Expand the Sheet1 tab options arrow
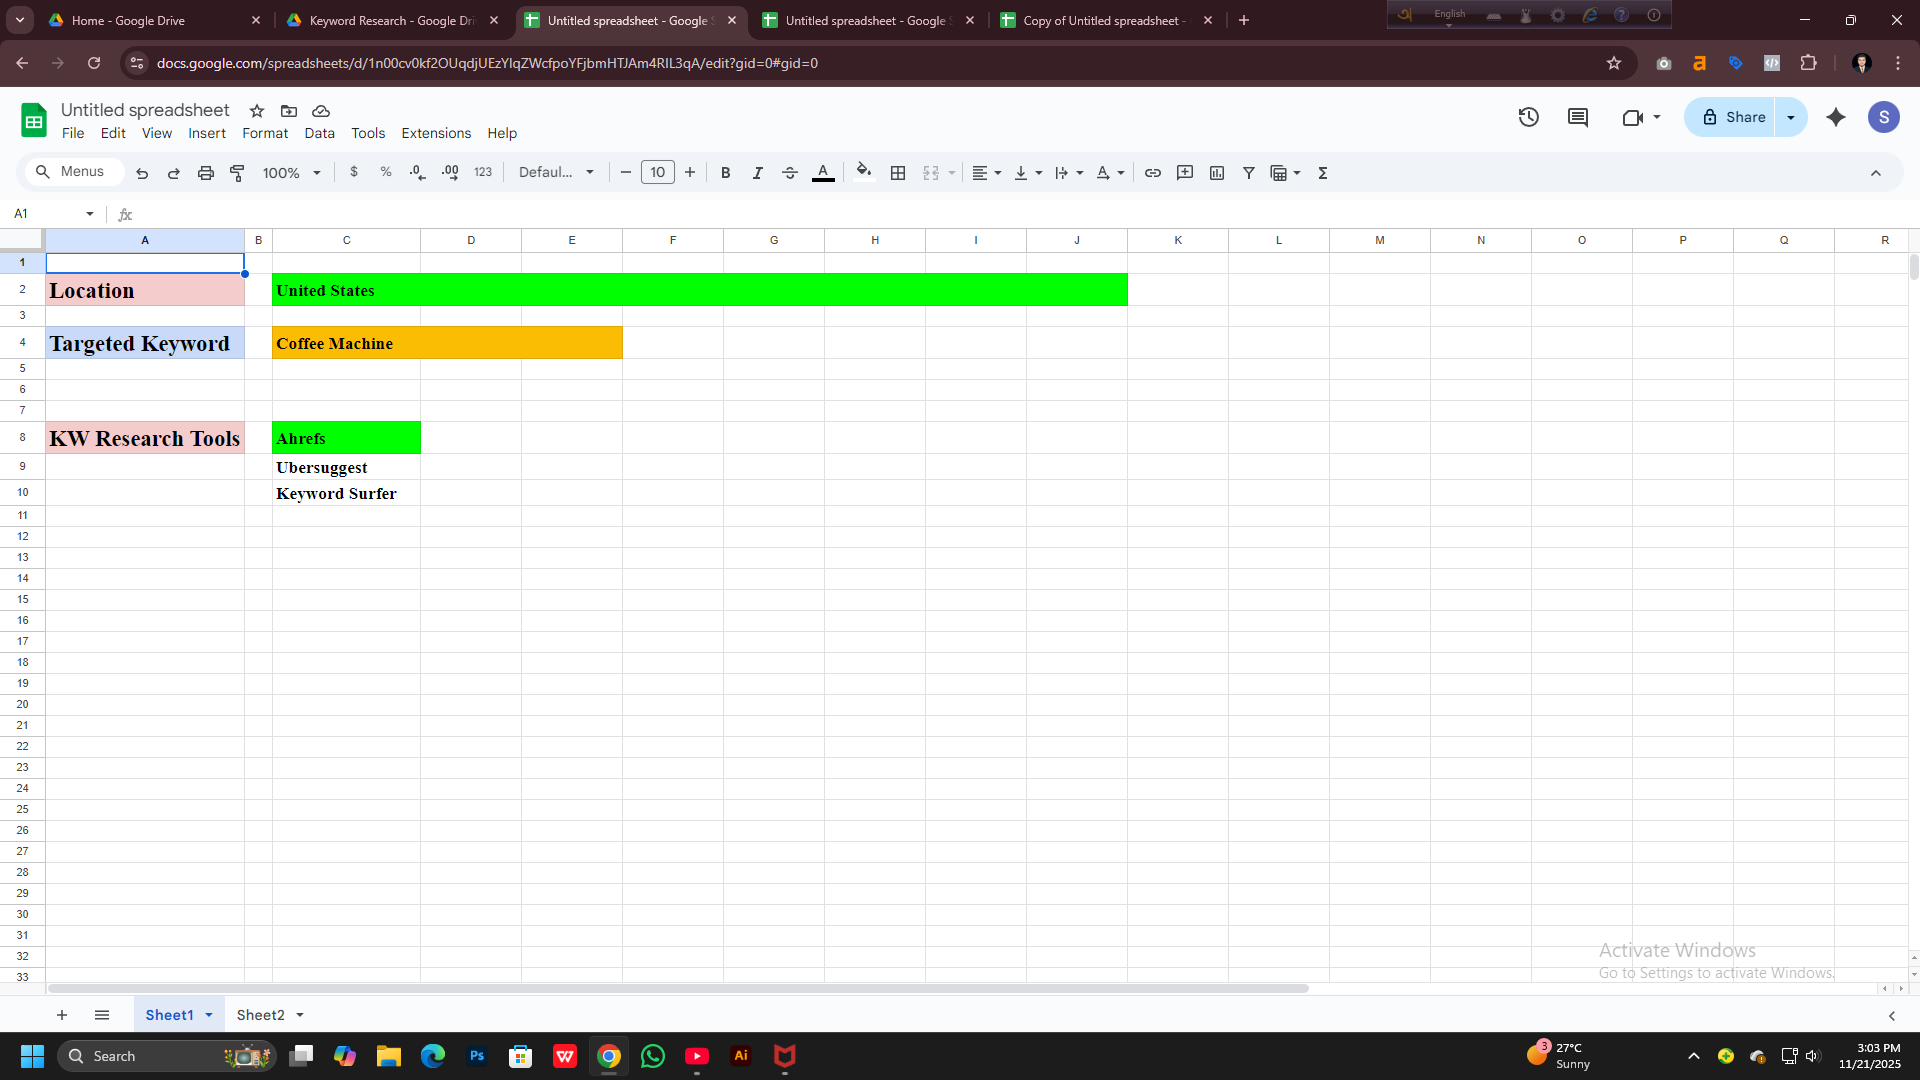The image size is (1920, 1080). (209, 1015)
